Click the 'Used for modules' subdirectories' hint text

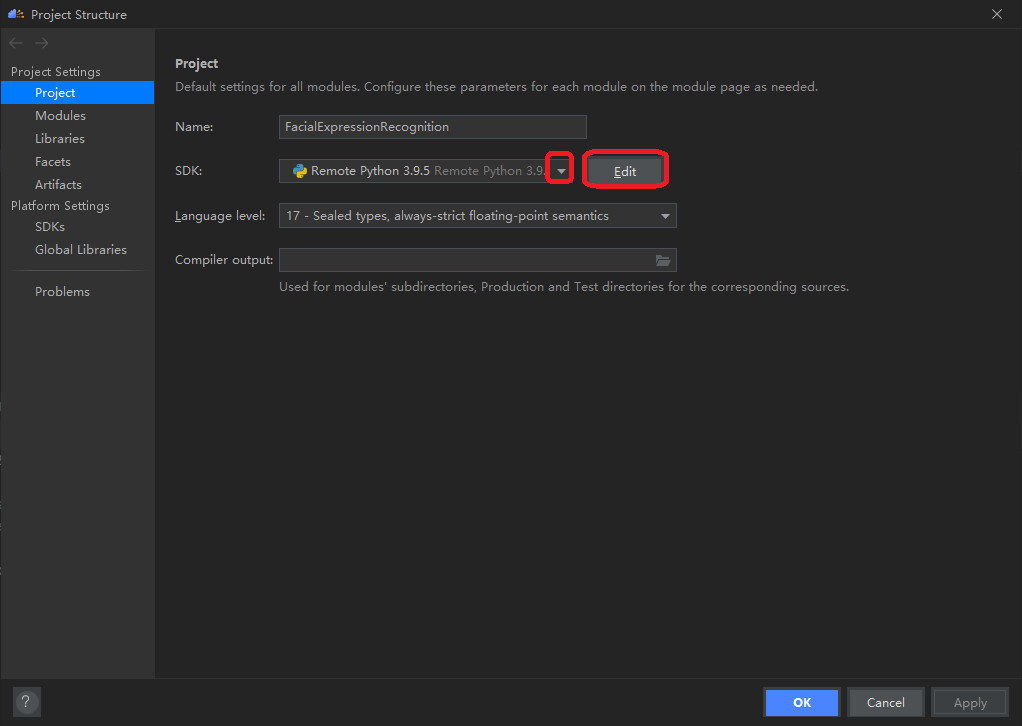click(x=564, y=287)
